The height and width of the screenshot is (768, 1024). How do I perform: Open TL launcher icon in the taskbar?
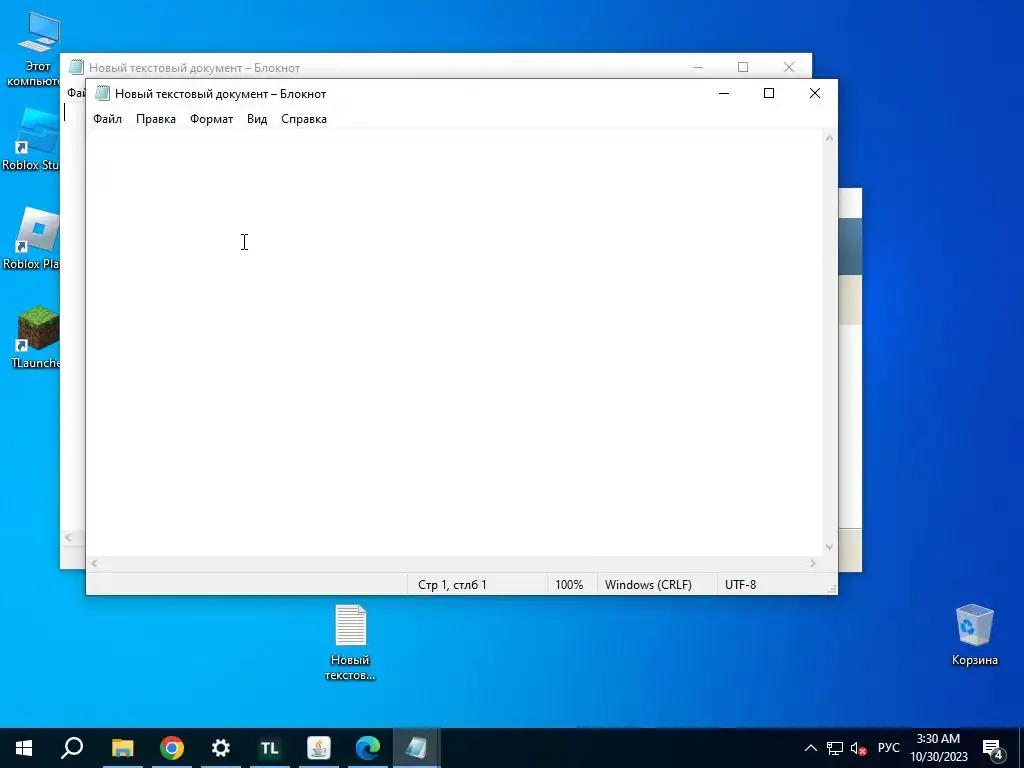pos(270,748)
